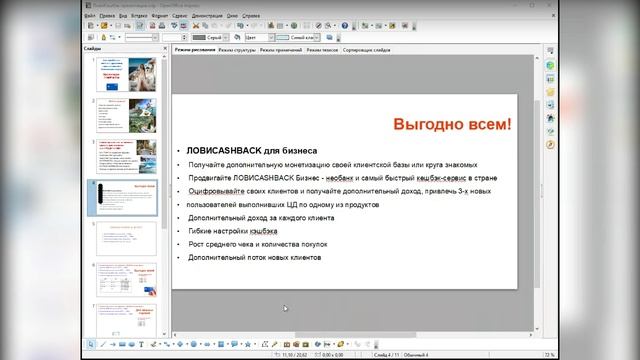Click the Рост среднего чека bullet
640x360 pixels.
coord(258,244)
